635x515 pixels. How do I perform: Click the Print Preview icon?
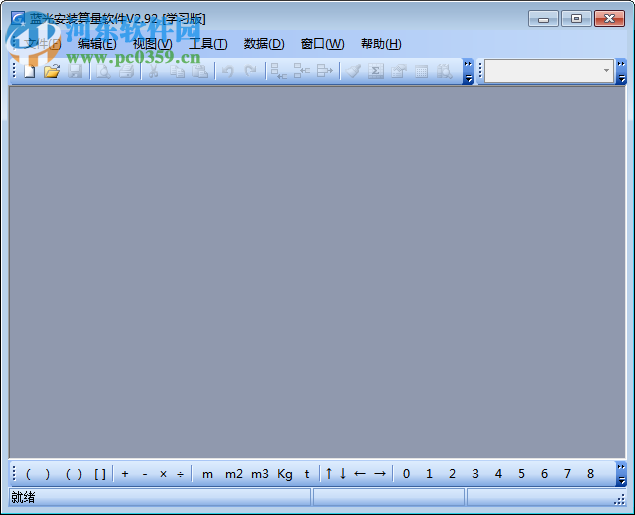(x=103, y=71)
